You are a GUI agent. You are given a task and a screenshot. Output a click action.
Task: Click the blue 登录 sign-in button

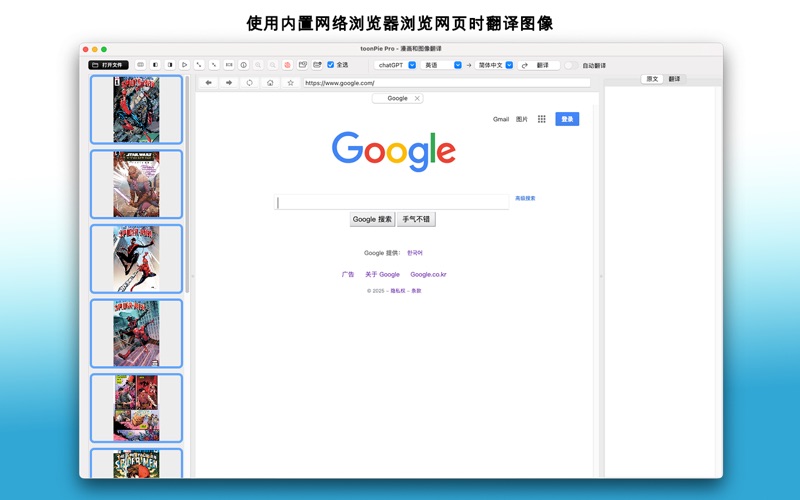pos(567,119)
